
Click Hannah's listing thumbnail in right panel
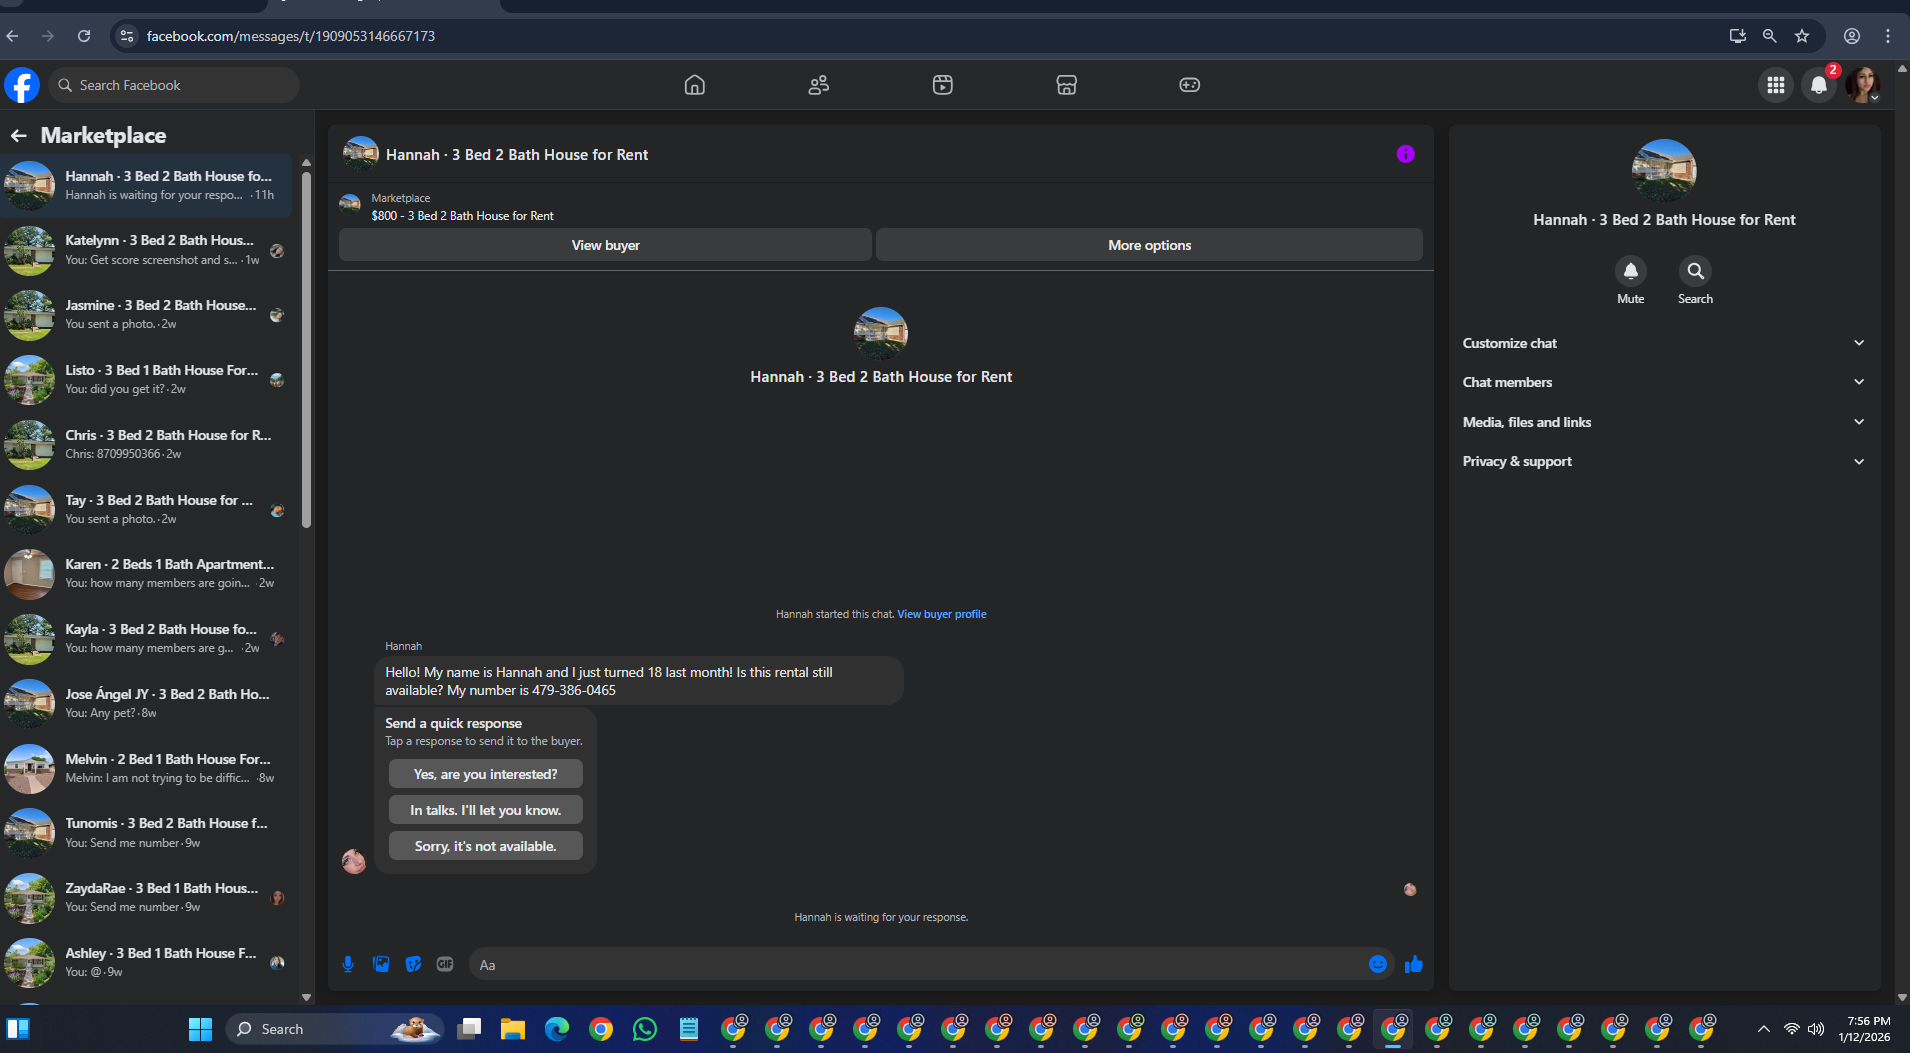(x=1664, y=171)
